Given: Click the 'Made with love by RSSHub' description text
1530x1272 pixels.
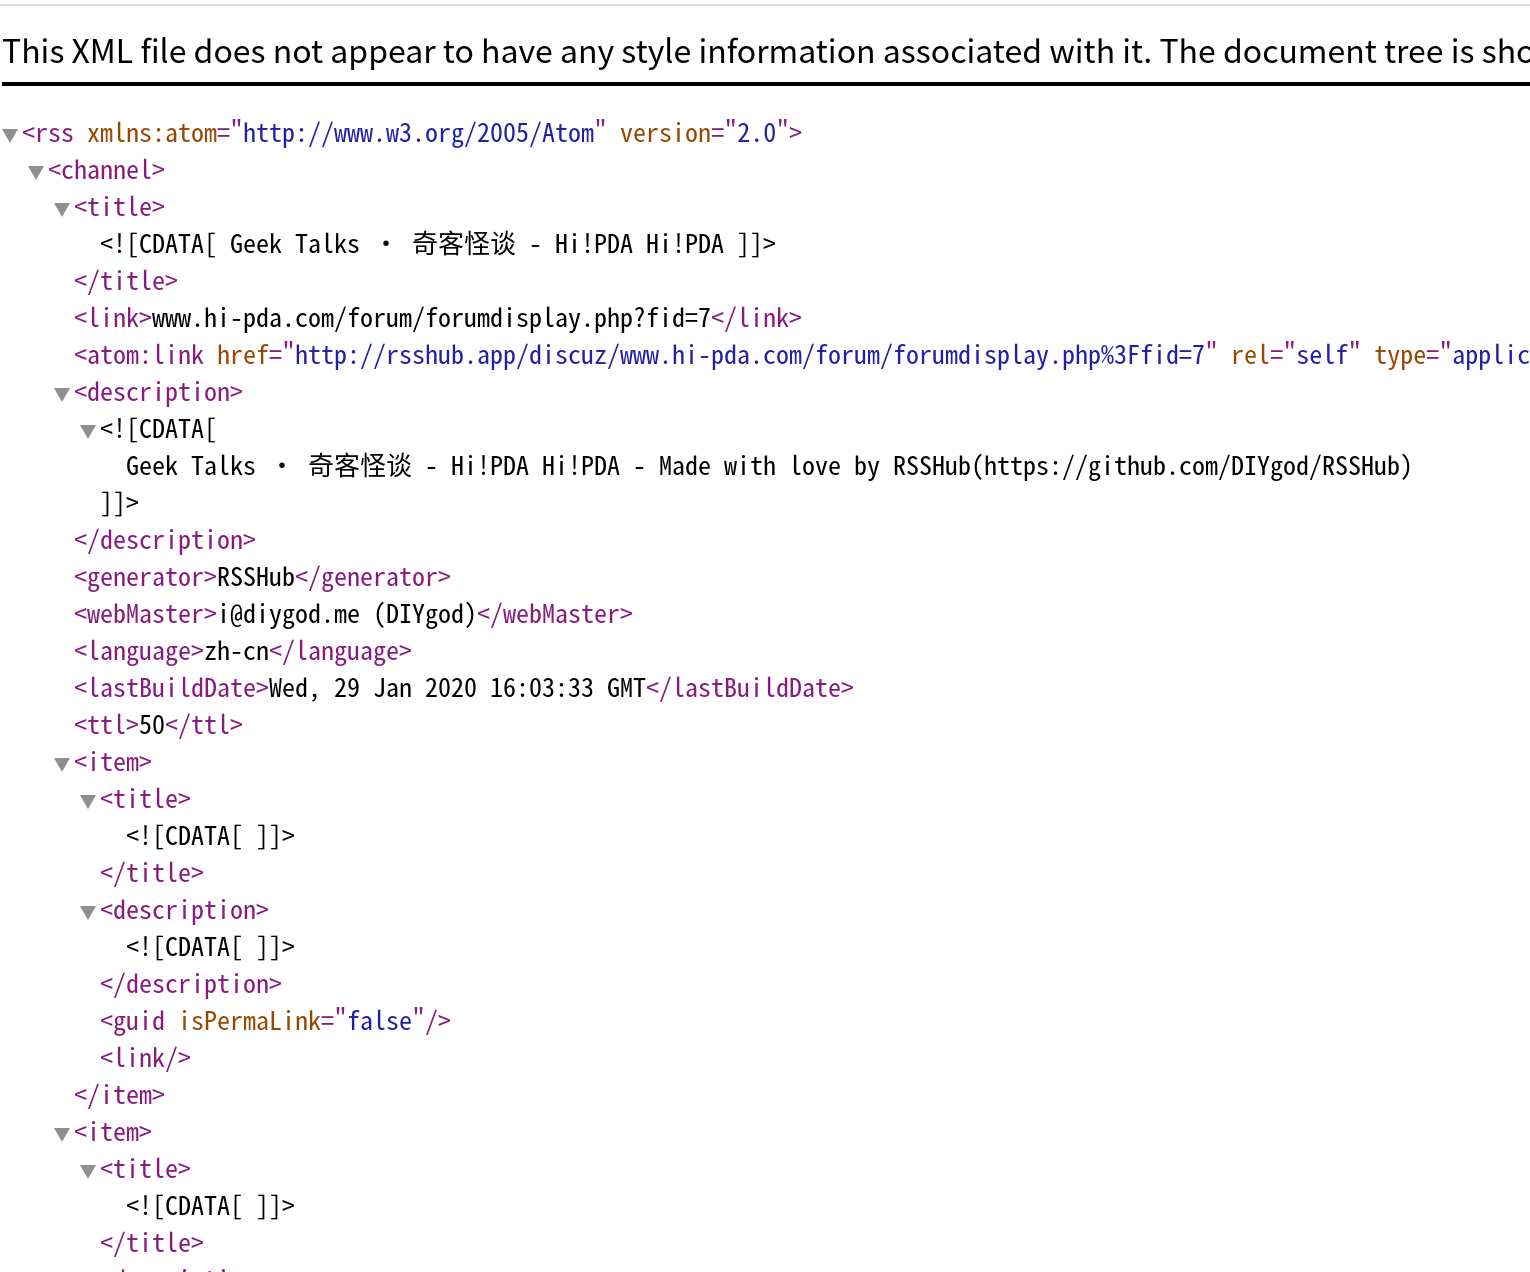Looking at the screenshot, I should (x=768, y=466).
